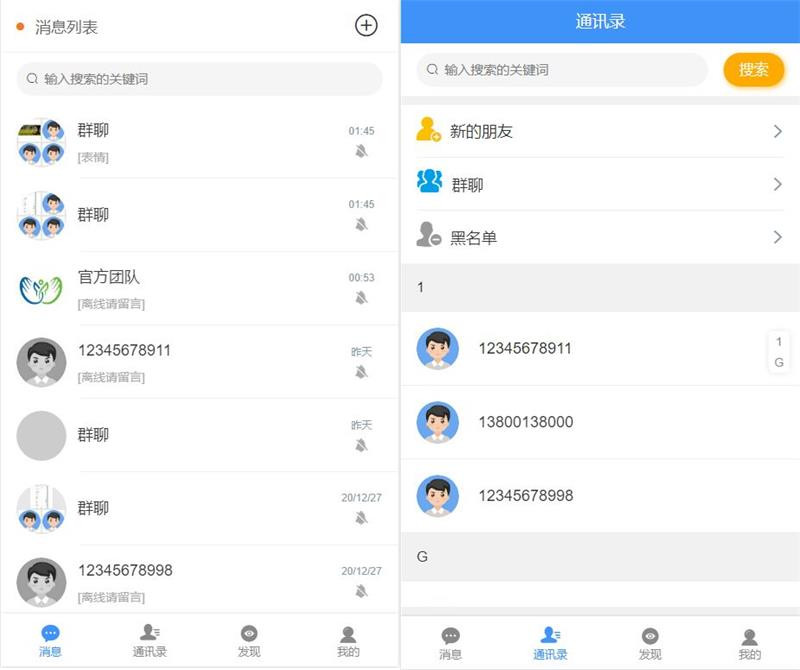Screen dimensions: 800x670
Task: Select contact name 12345678998 in contacts
Action: point(526,495)
